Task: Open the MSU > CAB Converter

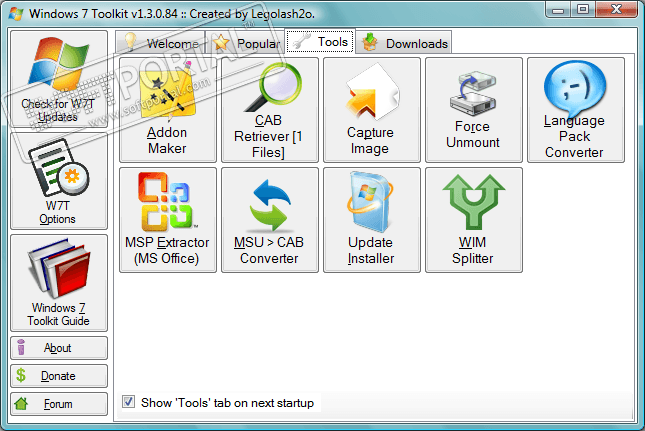Action: (x=270, y=220)
